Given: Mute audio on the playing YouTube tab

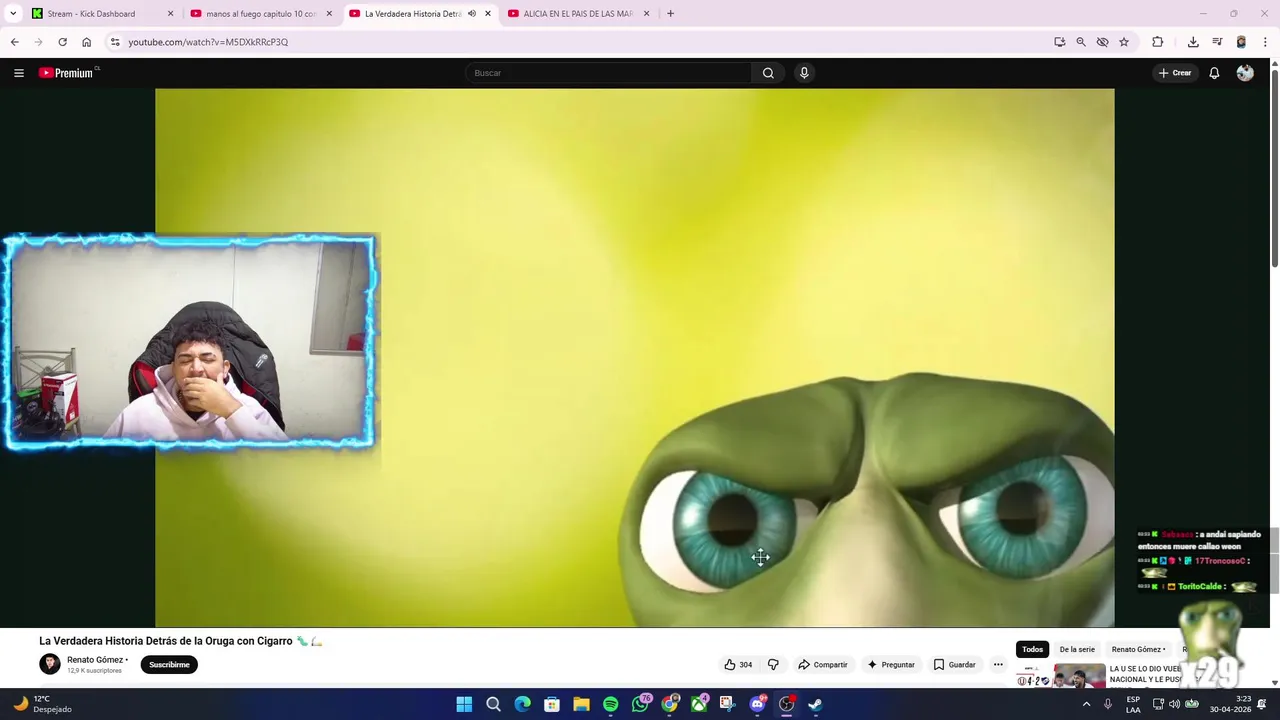Looking at the screenshot, I should pyautogui.click(x=472, y=14).
